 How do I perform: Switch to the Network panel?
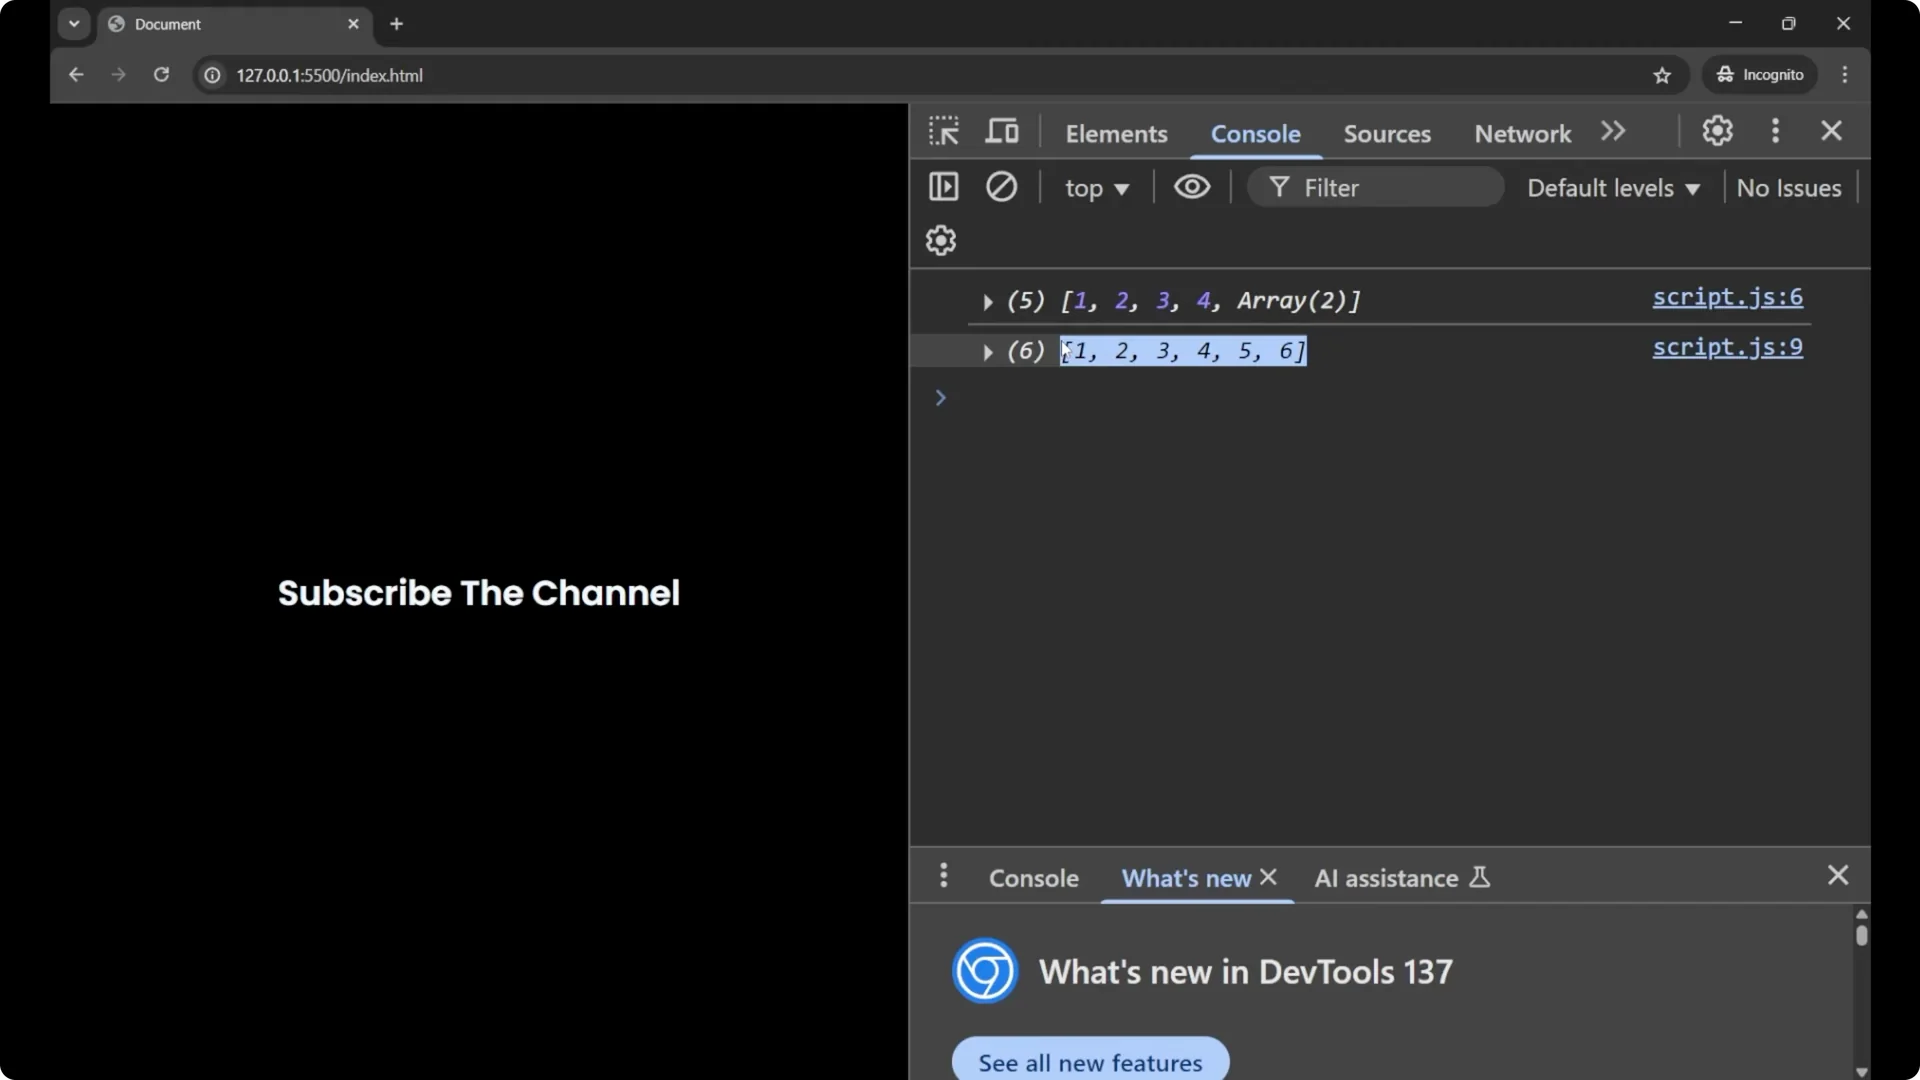pos(1521,133)
